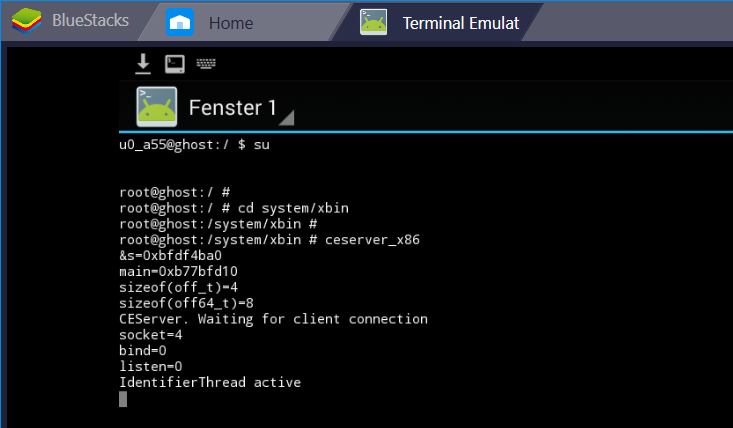Click the 'cd system/xbin' command line
The image size is (733, 428).
tap(234, 208)
